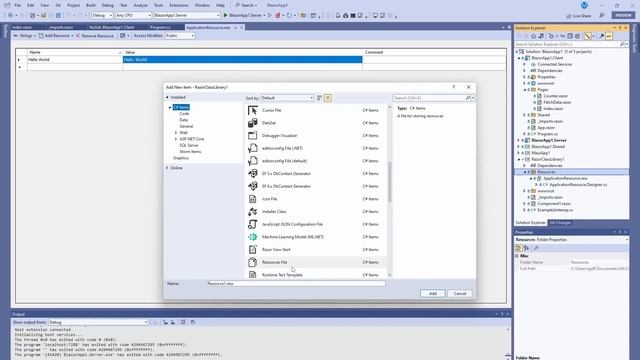
Task: Click Alphabetical sort icon in Properties panel
Action: click(x=527, y=248)
